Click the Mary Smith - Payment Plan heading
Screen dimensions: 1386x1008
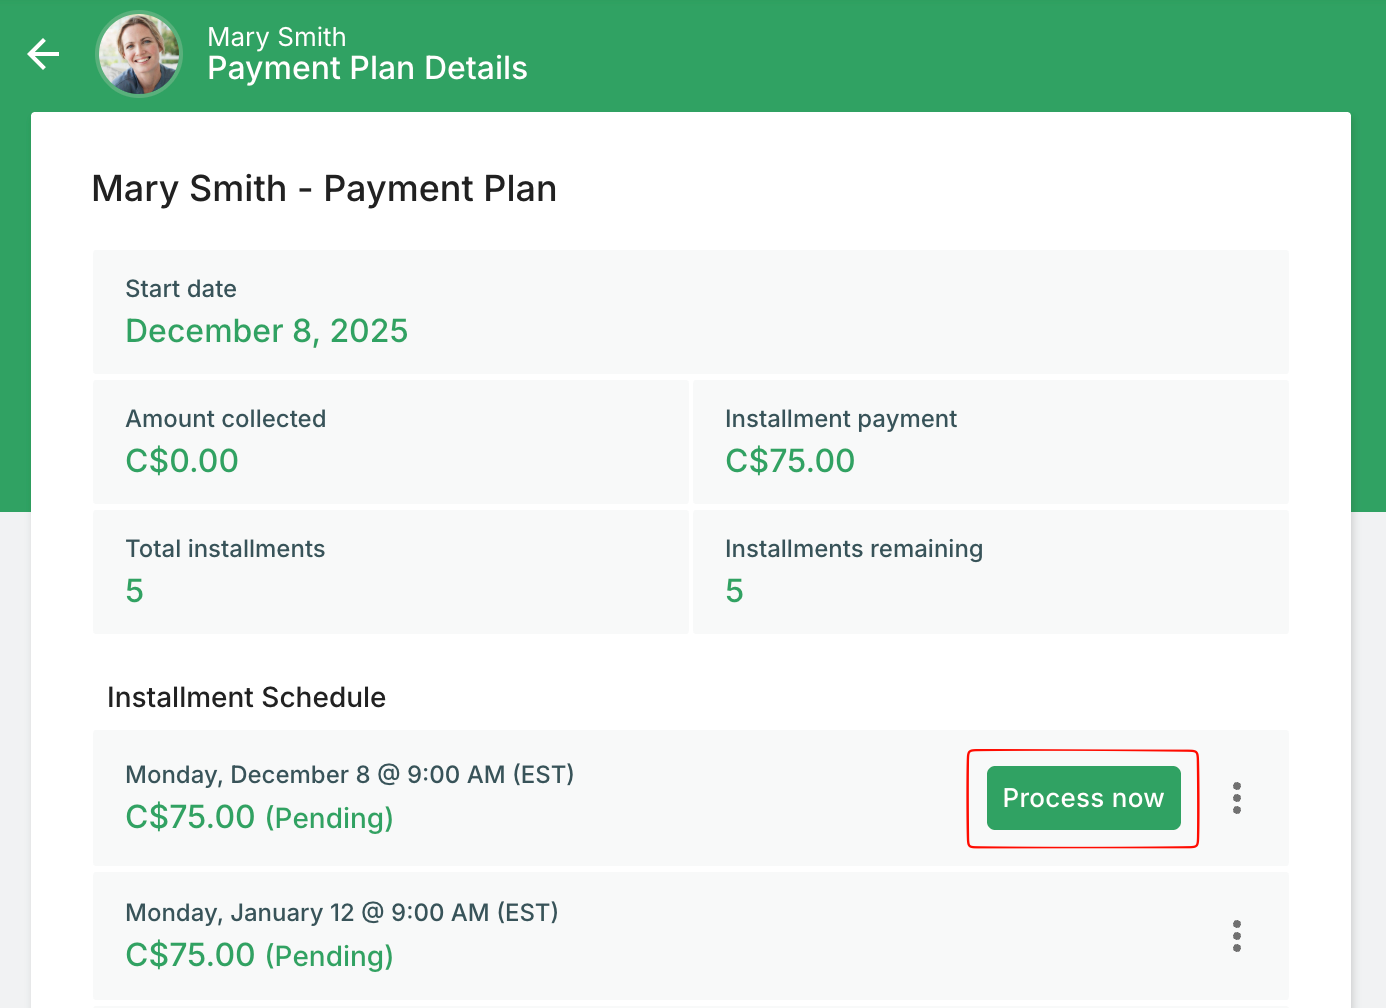[324, 189]
